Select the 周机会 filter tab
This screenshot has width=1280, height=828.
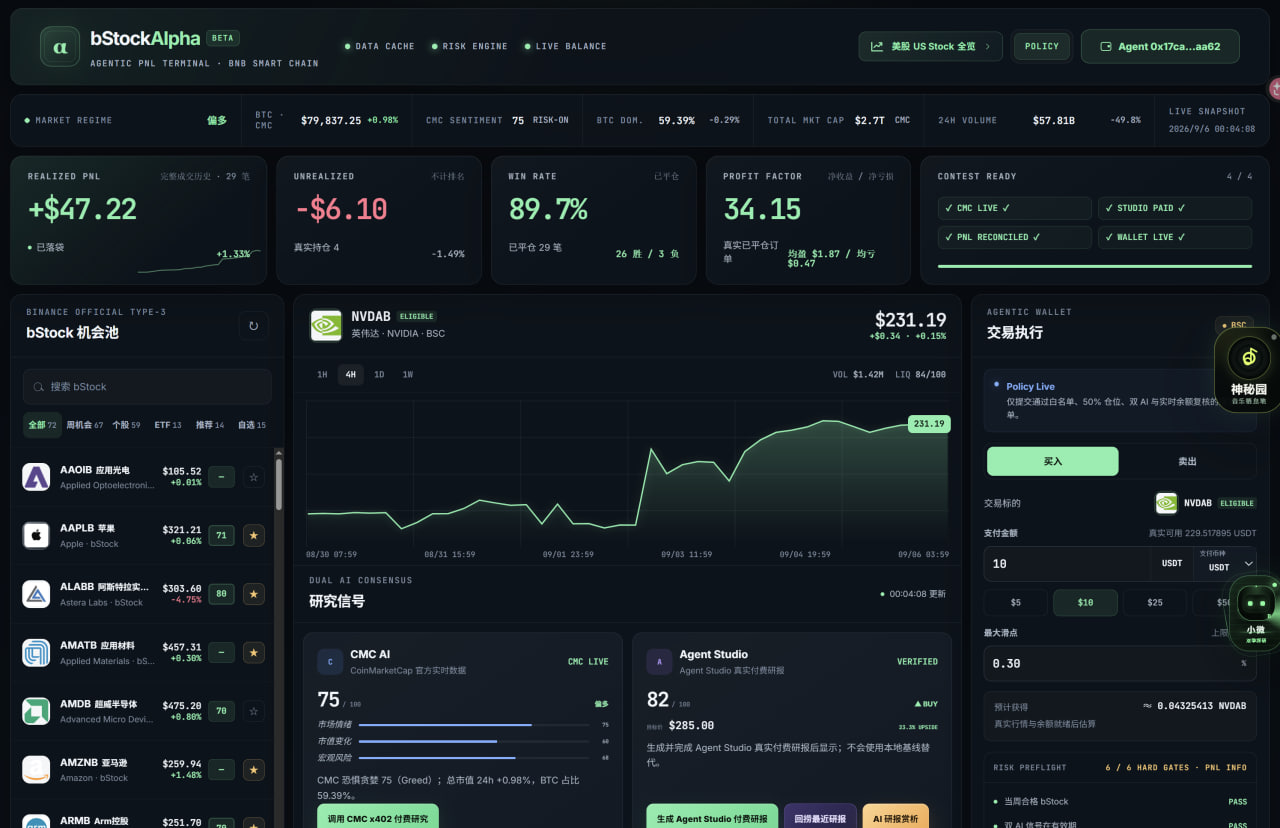click(85, 425)
